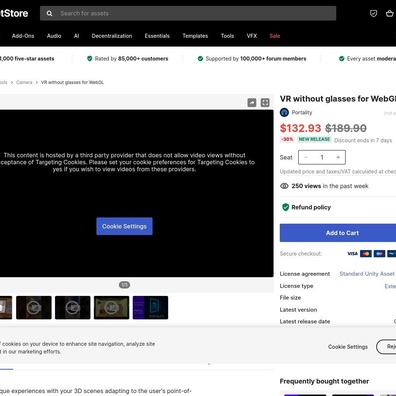Click the Maestro payment icon
396x396 pixels.
(379, 254)
